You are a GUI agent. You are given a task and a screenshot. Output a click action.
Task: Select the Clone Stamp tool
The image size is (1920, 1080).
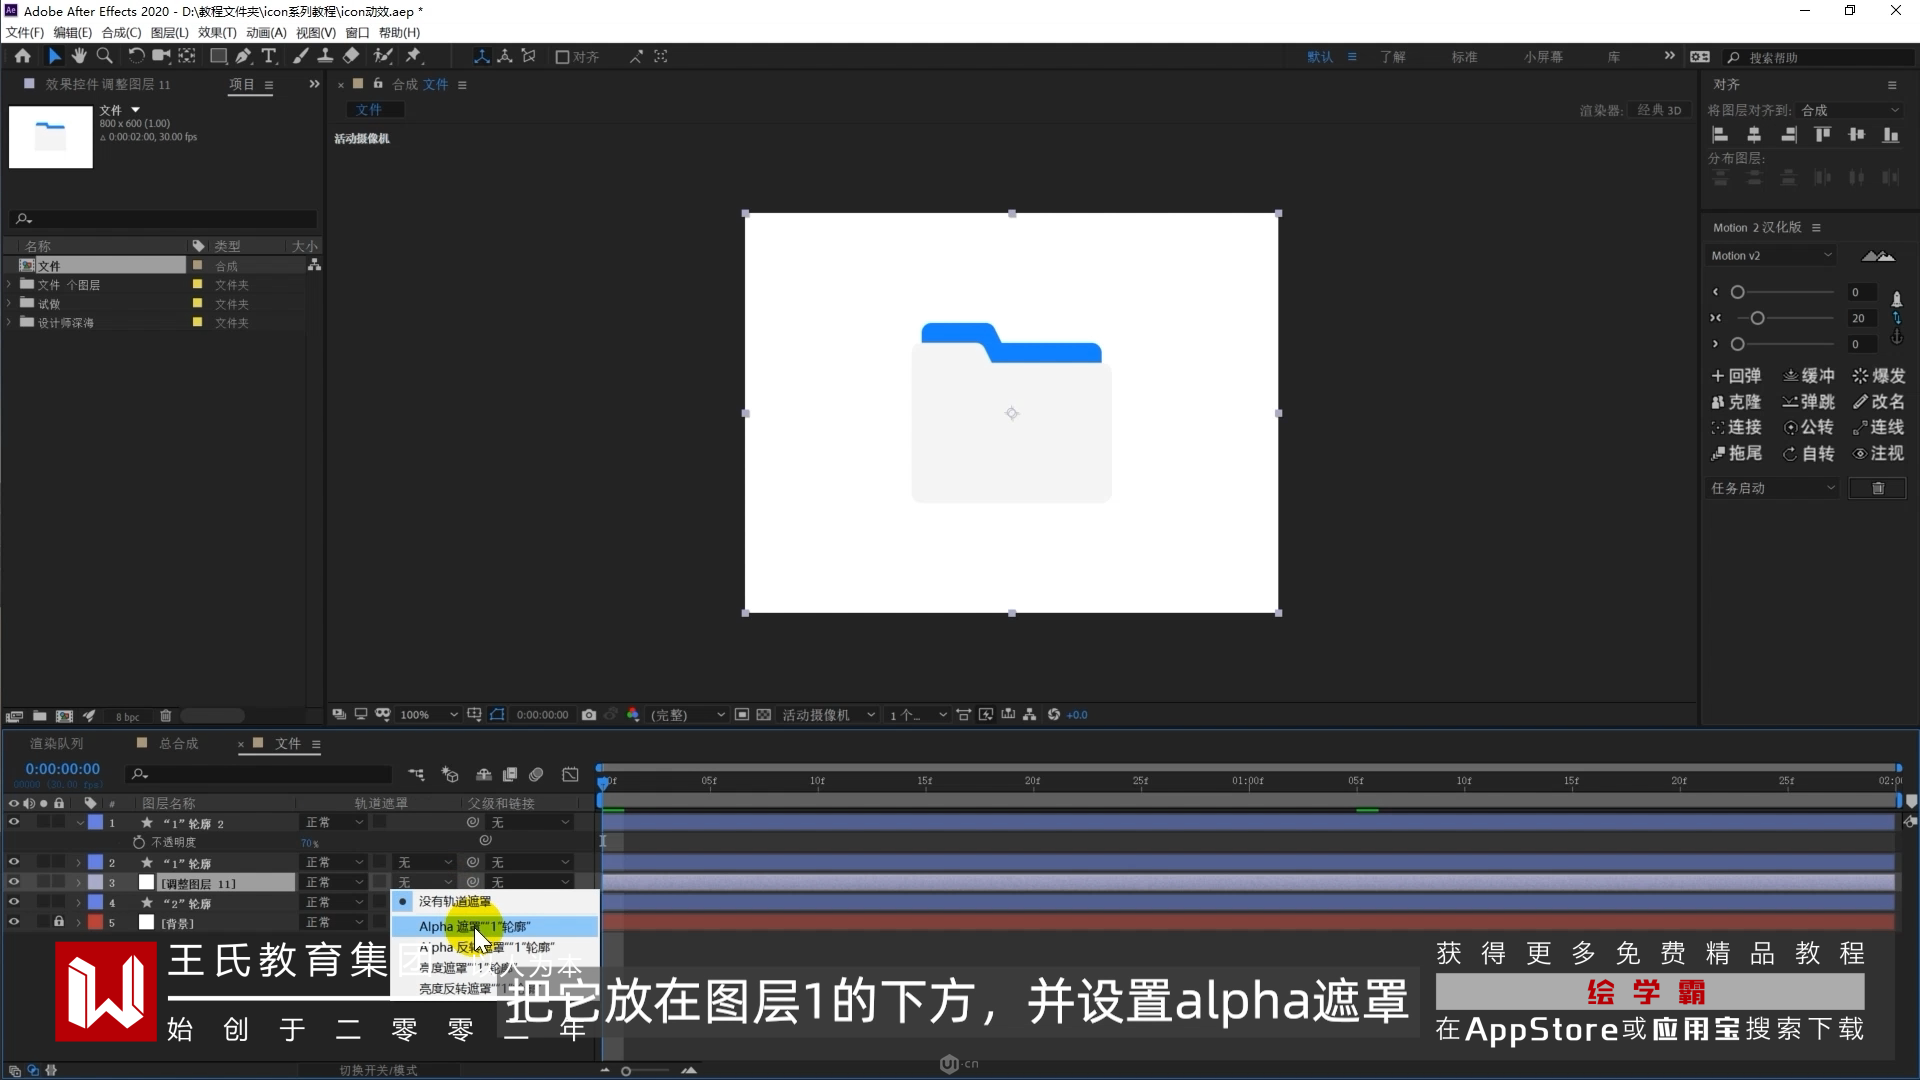[x=325, y=57]
